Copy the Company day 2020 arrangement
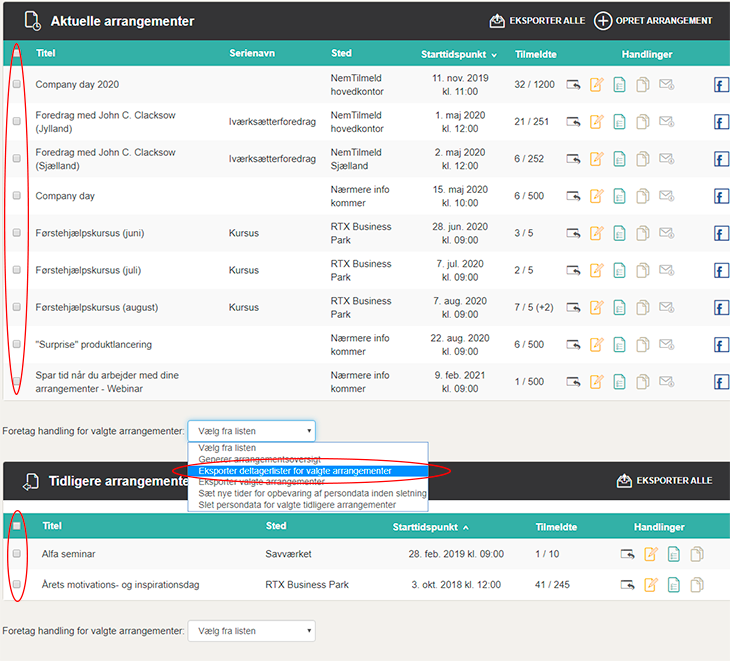The image size is (730, 661). pyautogui.click(x=642, y=85)
